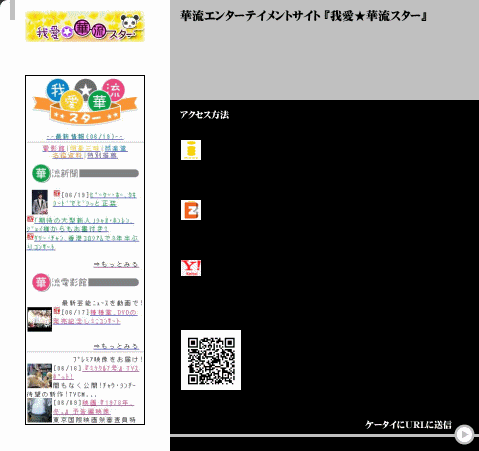
Task: Select the blue 娯楽堂 navigation link
Action: pyautogui.click(x=116, y=148)
